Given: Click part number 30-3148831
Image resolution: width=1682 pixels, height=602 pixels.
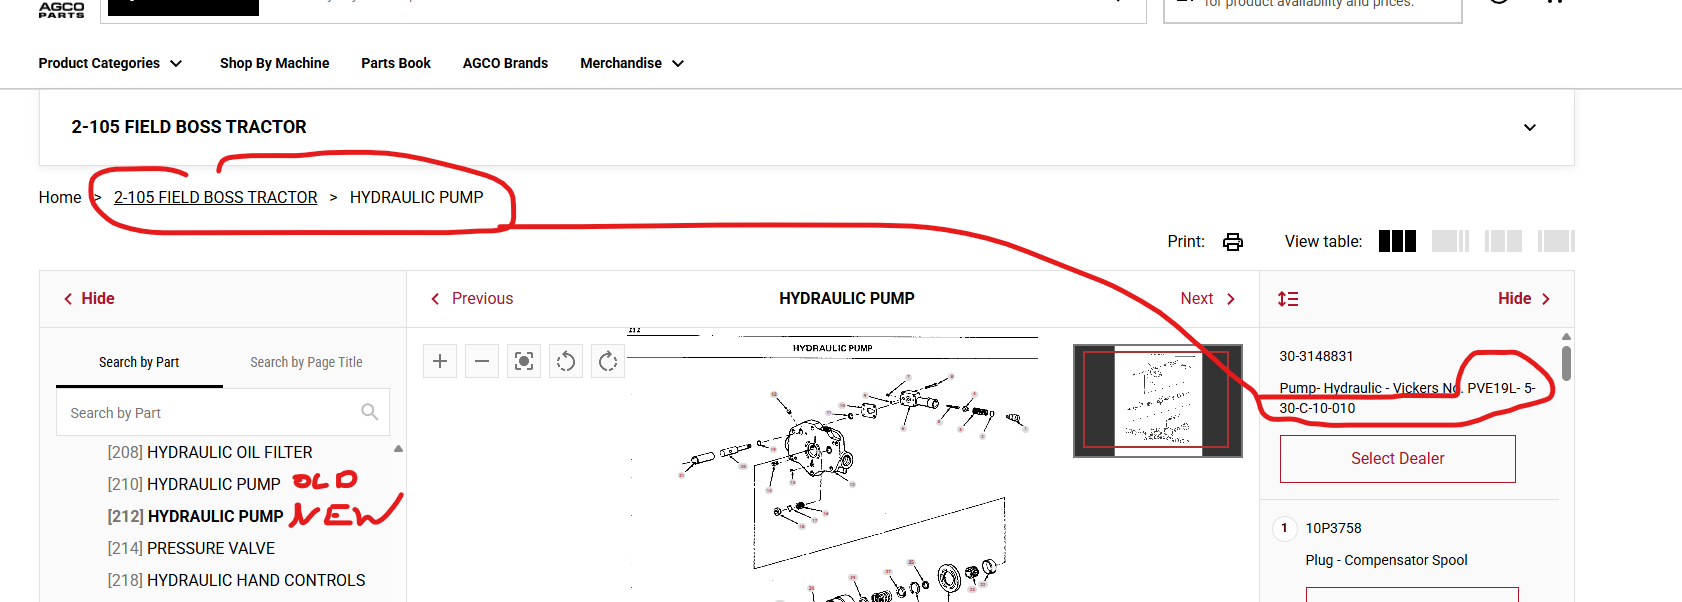Looking at the screenshot, I should [1316, 356].
